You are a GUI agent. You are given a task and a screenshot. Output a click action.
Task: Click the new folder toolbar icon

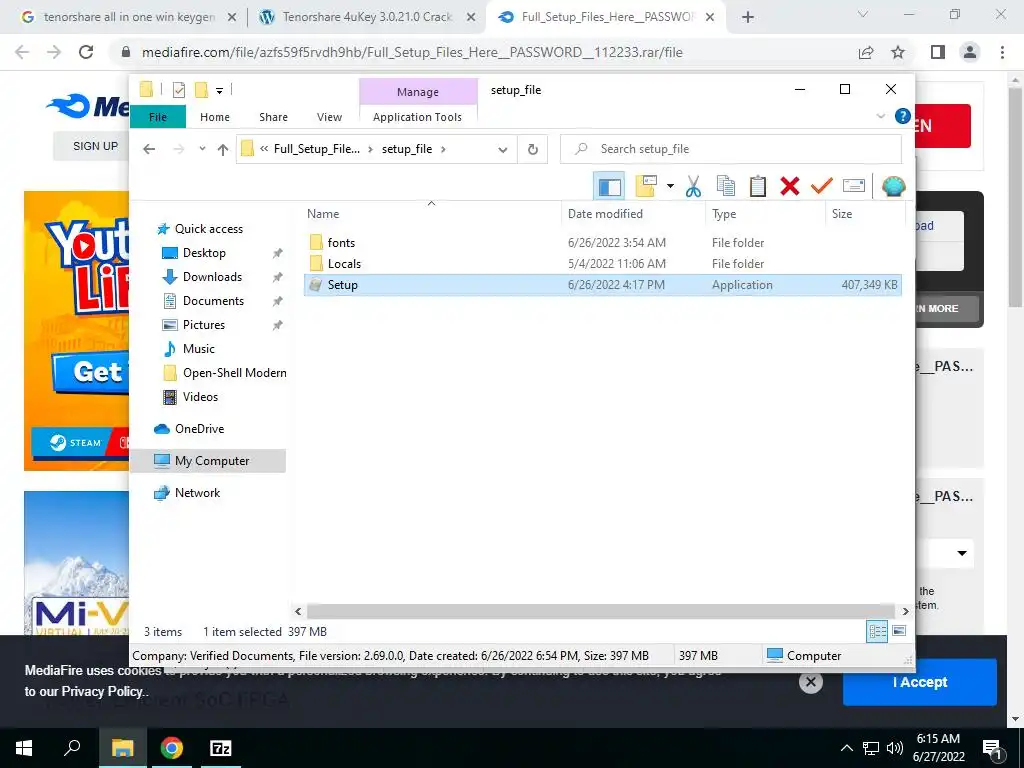coord(646,187)
